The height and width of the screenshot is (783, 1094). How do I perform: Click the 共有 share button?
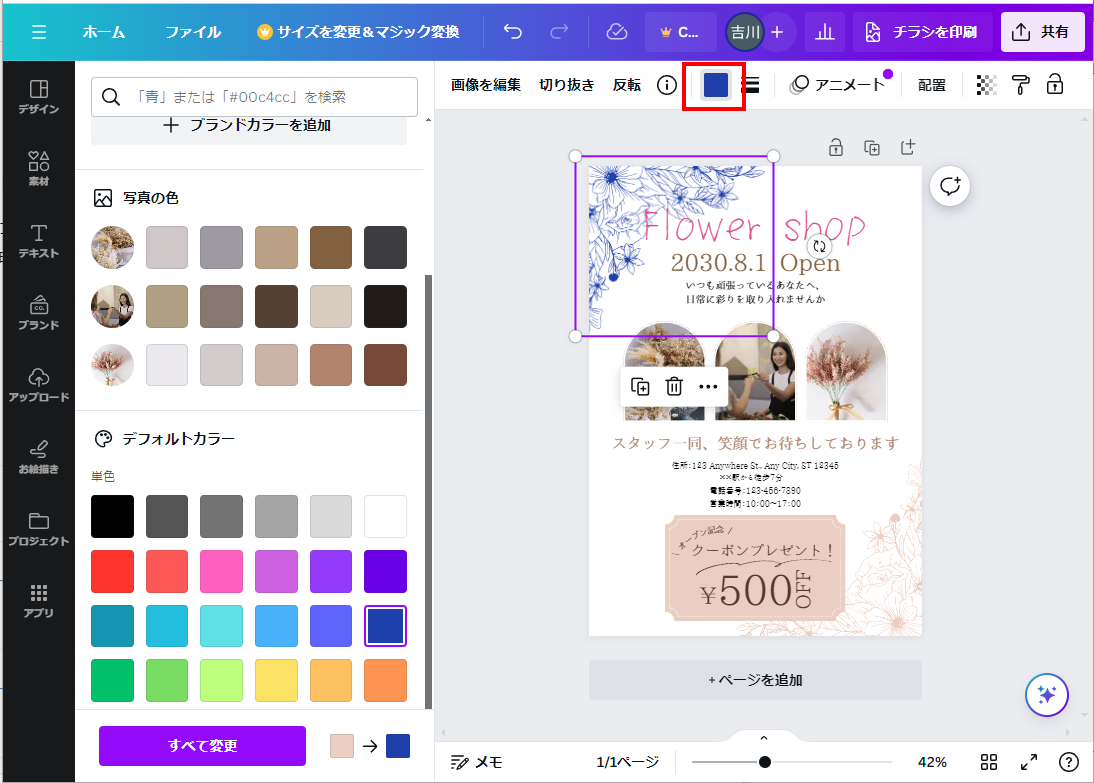pyautogui.click(x=1041, y=32)
